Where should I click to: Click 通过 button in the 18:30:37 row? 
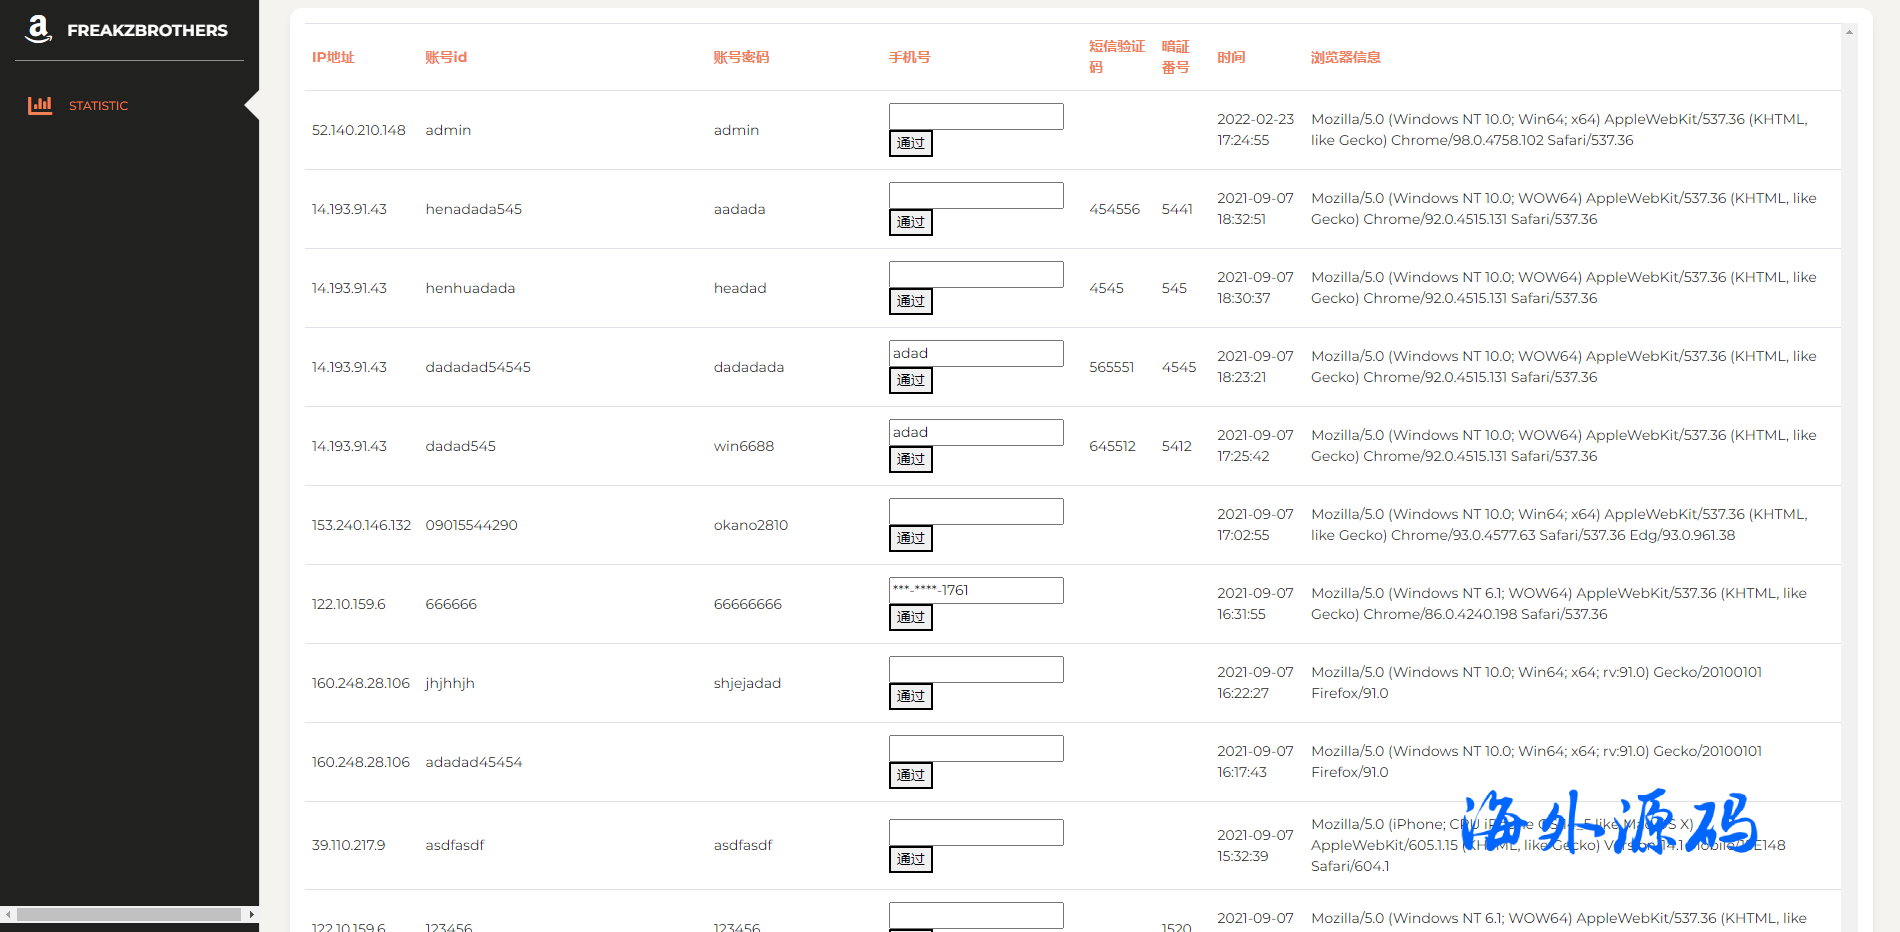[x=910, y=301]
